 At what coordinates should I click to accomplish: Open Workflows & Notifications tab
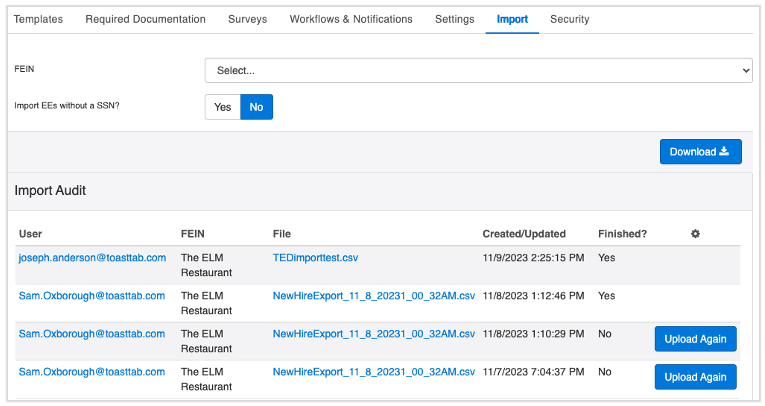350,19
